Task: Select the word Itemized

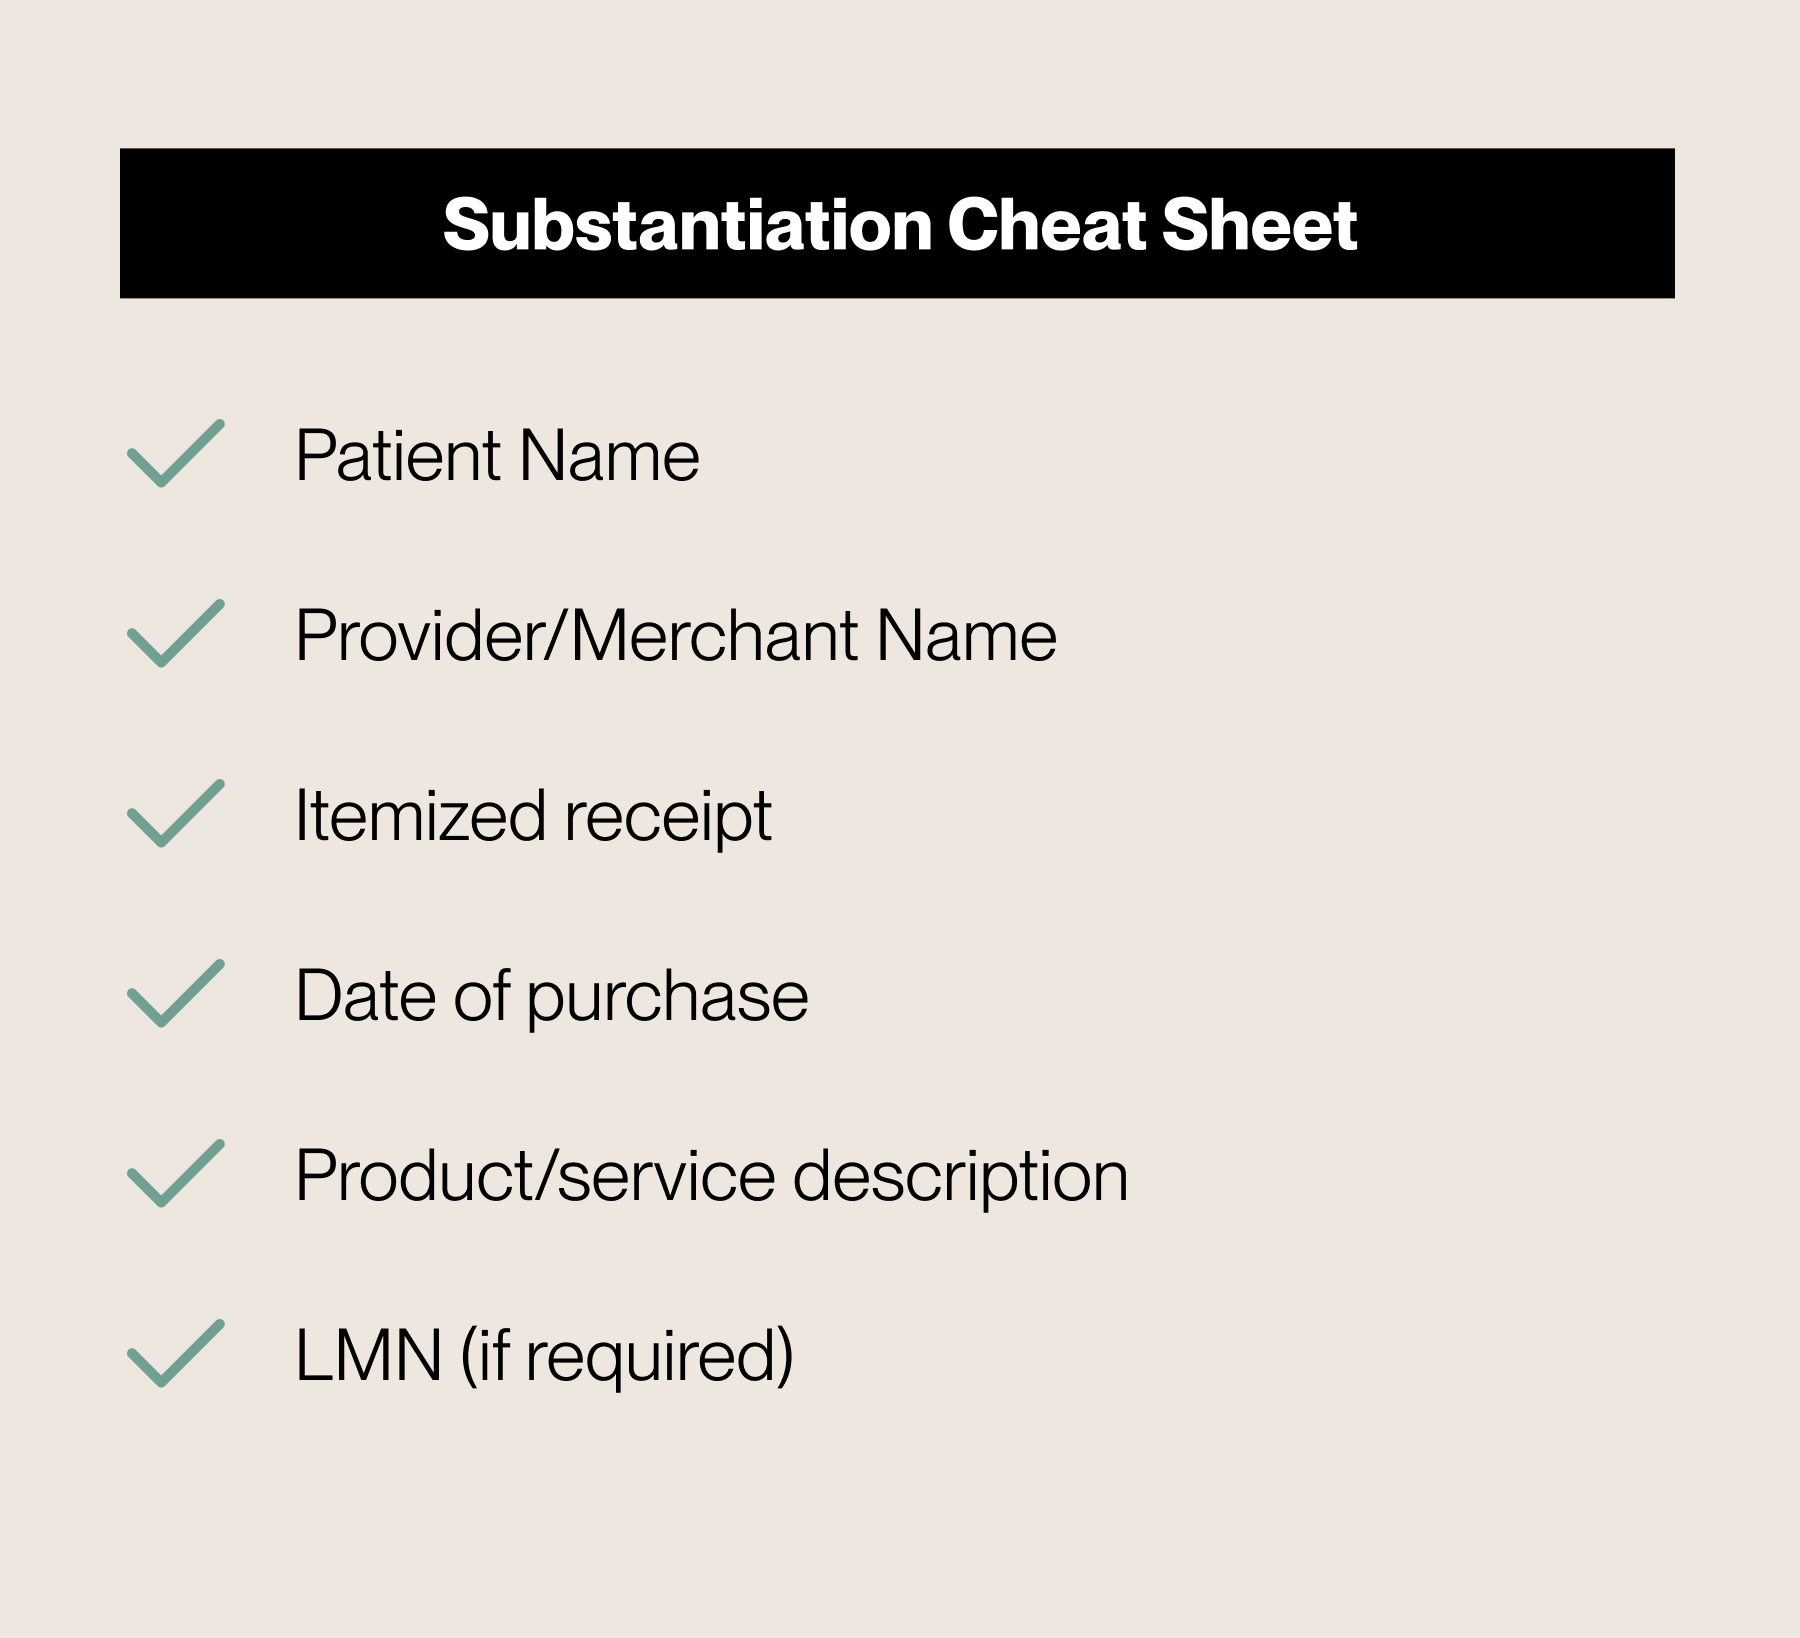Action: 420,816
